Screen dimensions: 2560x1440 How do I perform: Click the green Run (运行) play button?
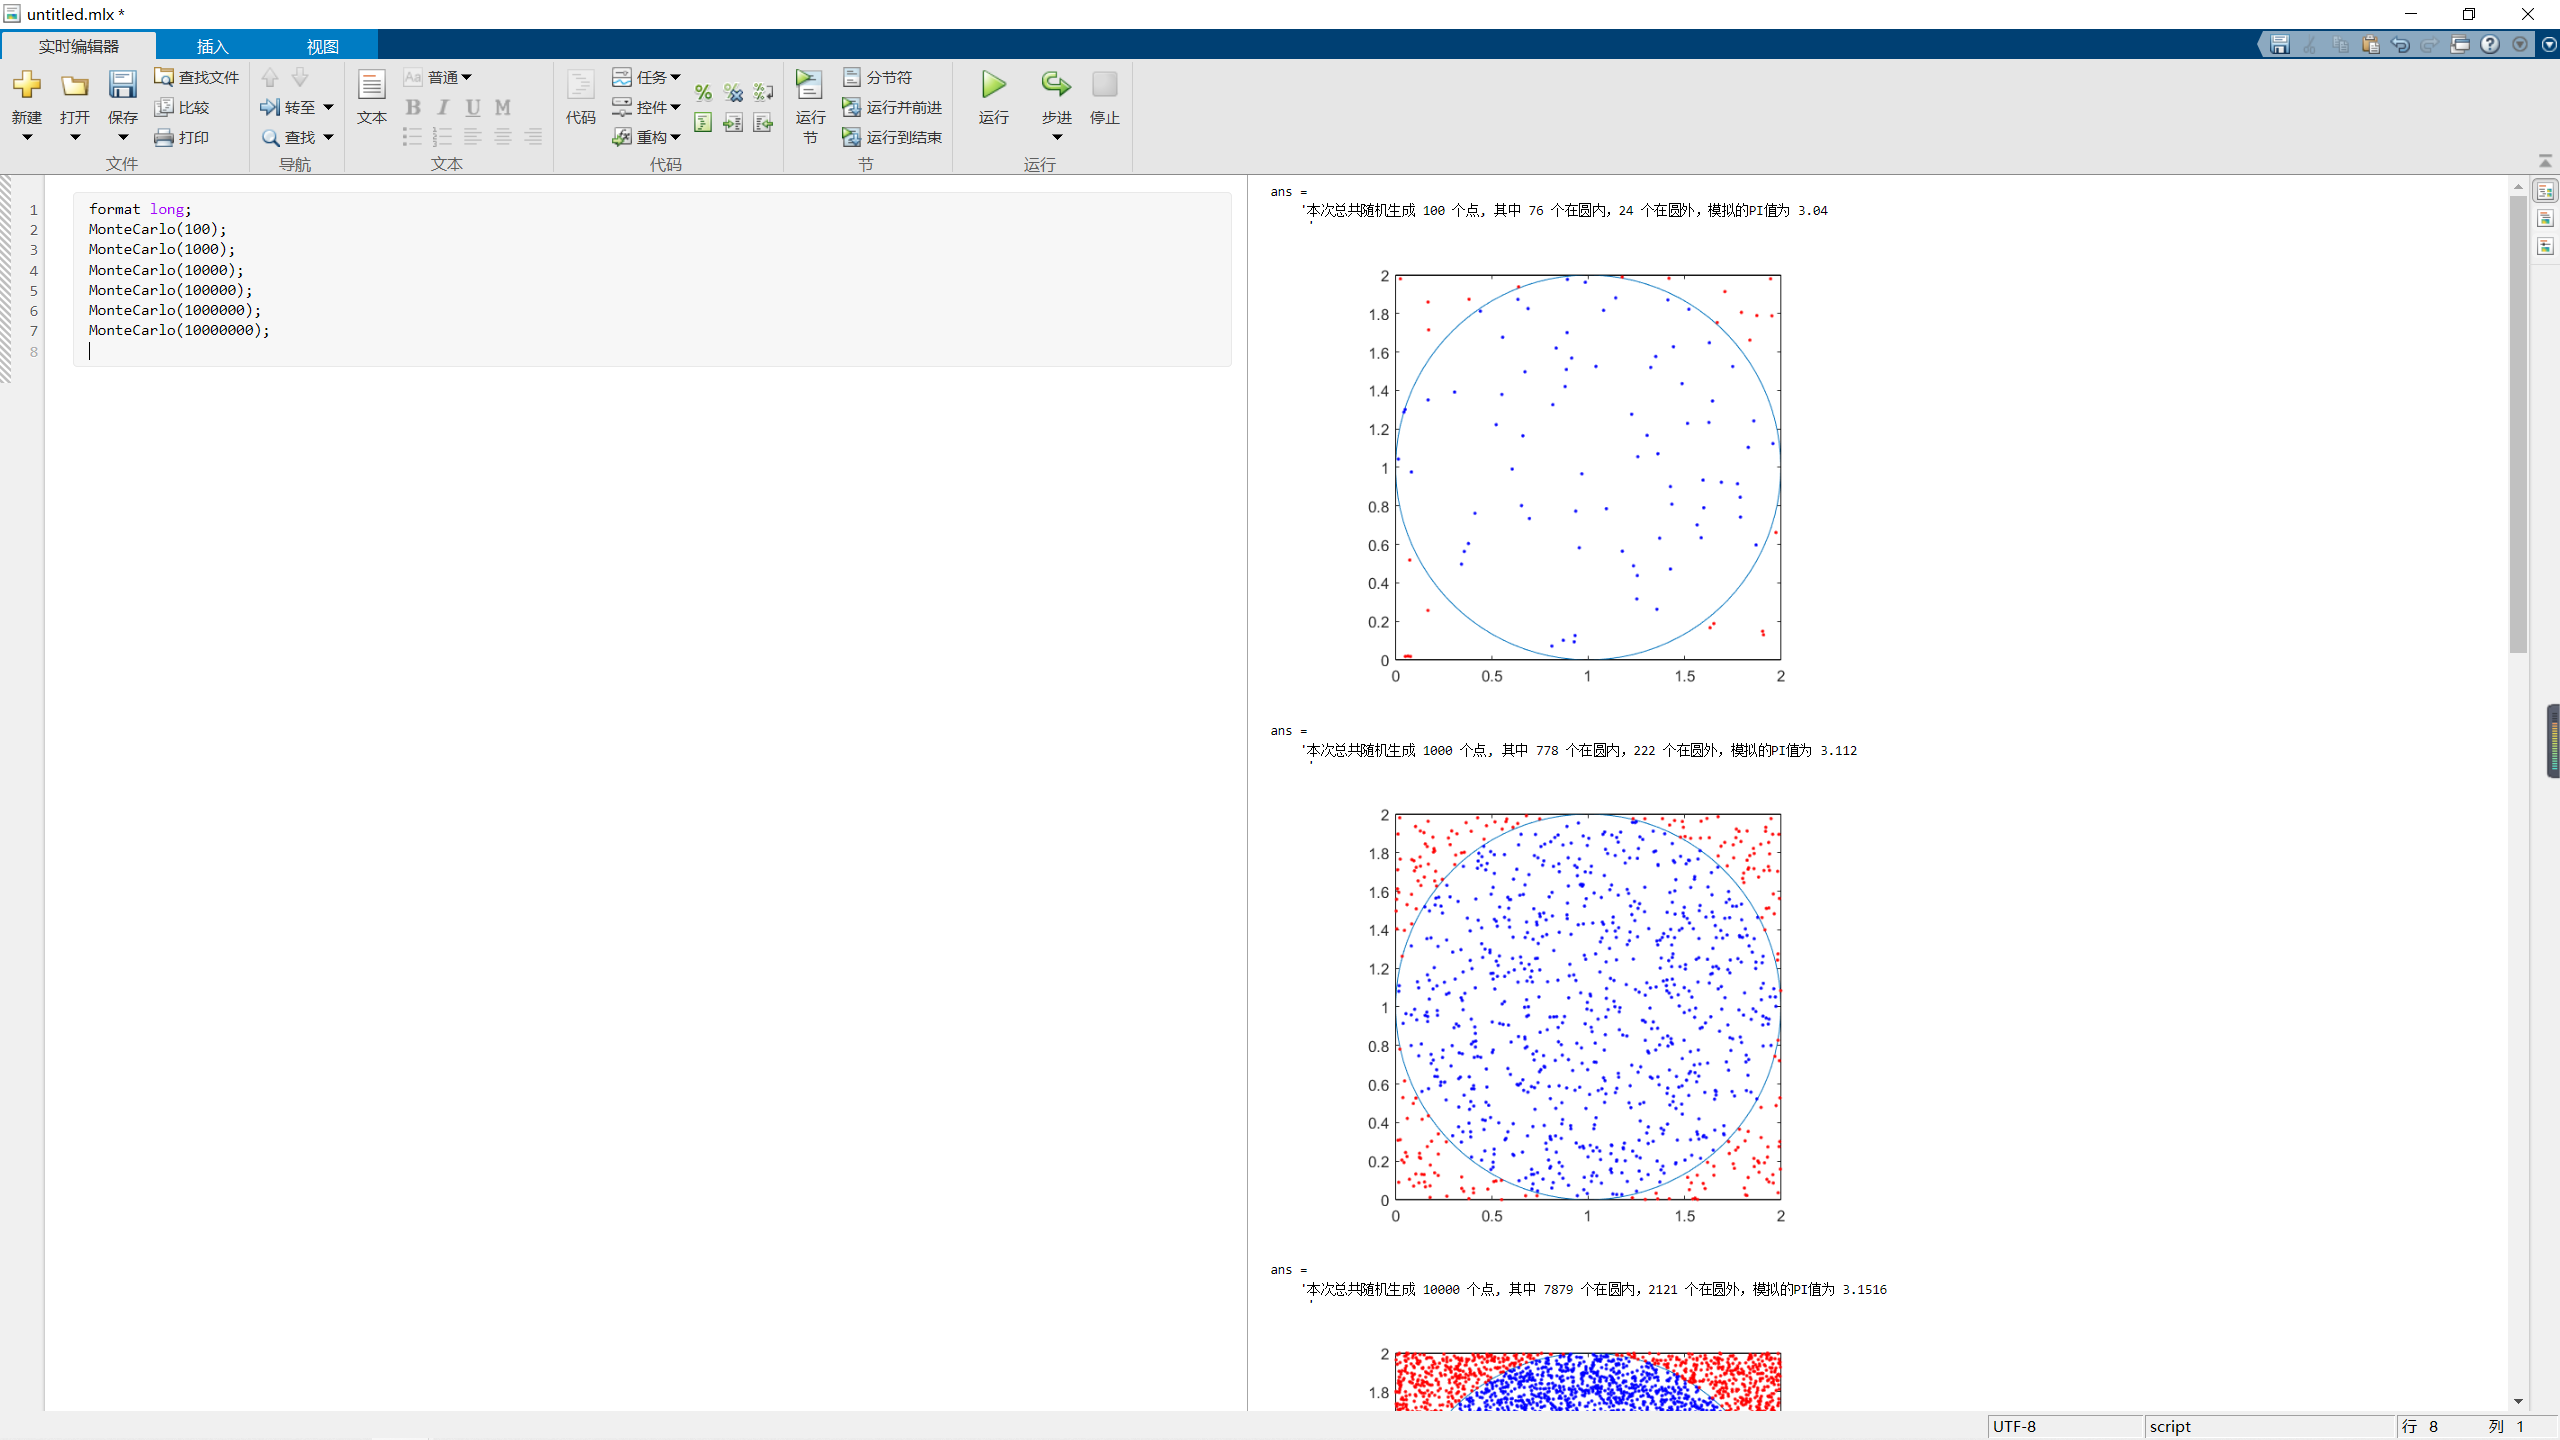coord(993,85)
